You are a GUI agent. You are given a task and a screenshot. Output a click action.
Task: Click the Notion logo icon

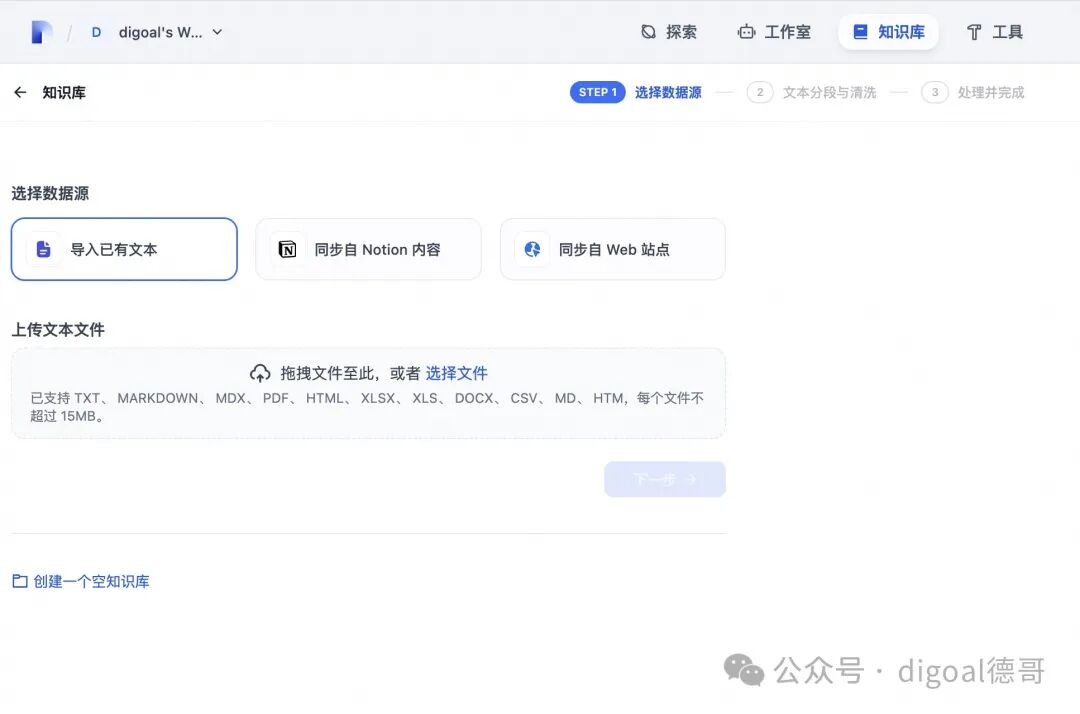point(287,249)
